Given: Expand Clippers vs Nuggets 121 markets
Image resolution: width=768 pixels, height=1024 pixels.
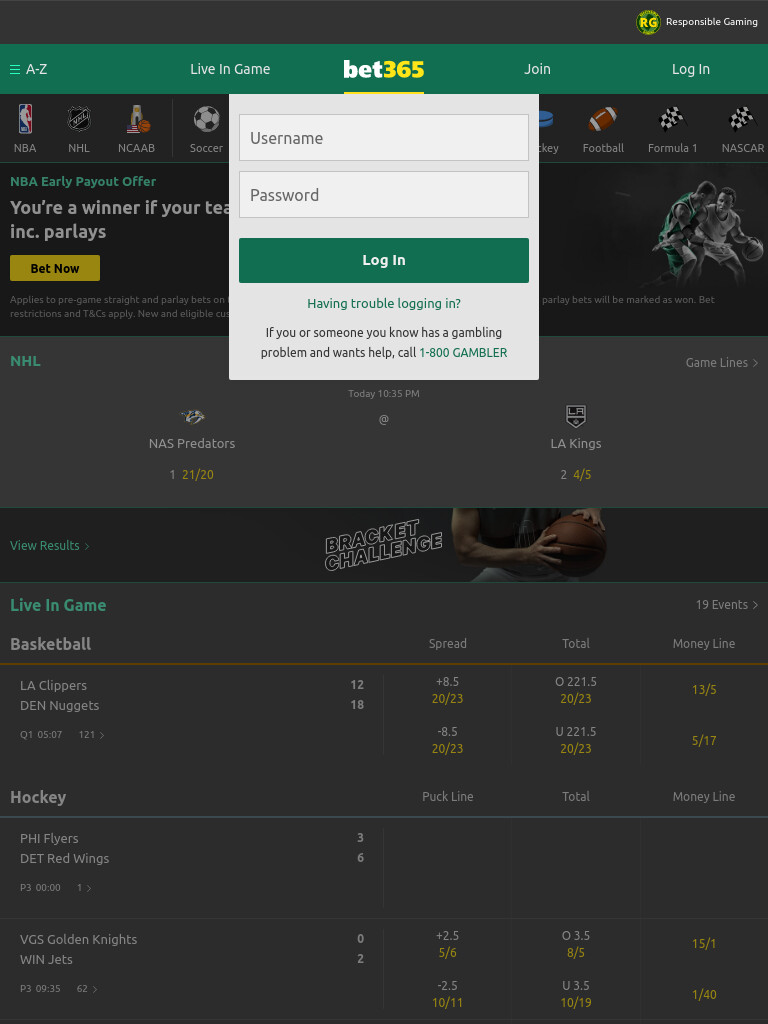Looking at the screenshot, I should 91,735.
